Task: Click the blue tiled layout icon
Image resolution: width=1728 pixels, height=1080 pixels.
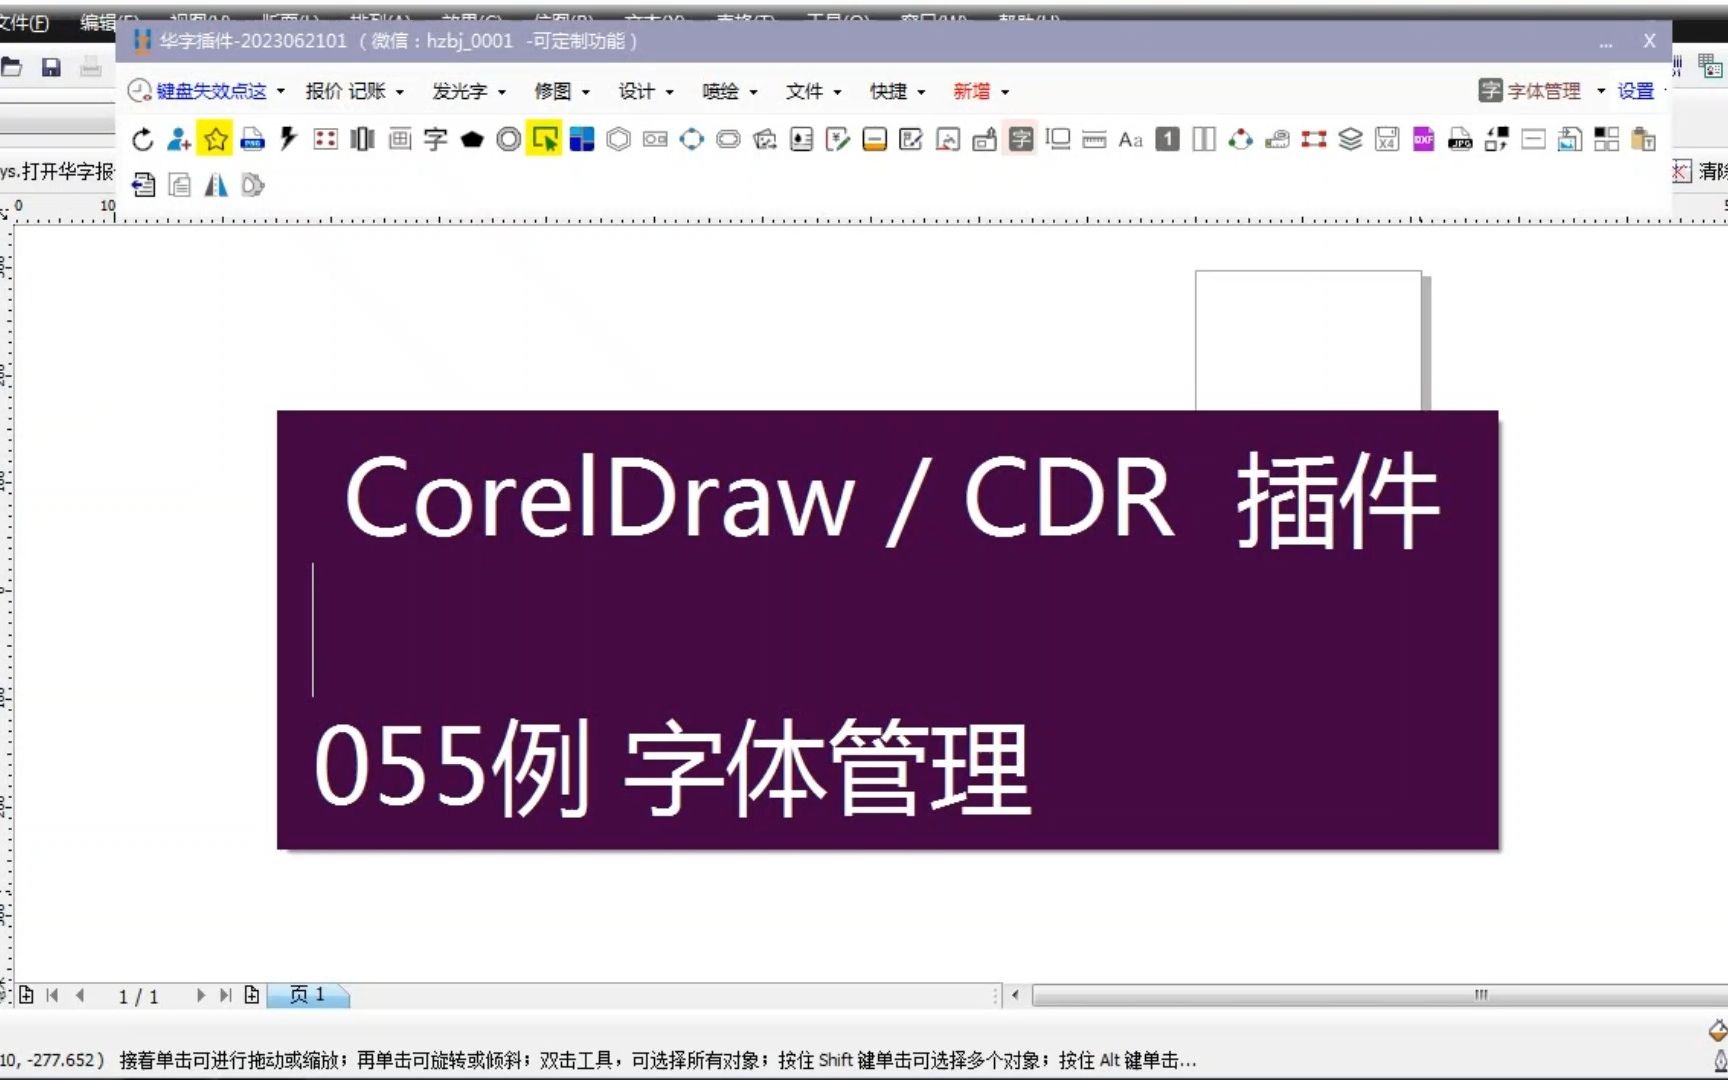Action: pyautogui.click(x=582, y=139)
